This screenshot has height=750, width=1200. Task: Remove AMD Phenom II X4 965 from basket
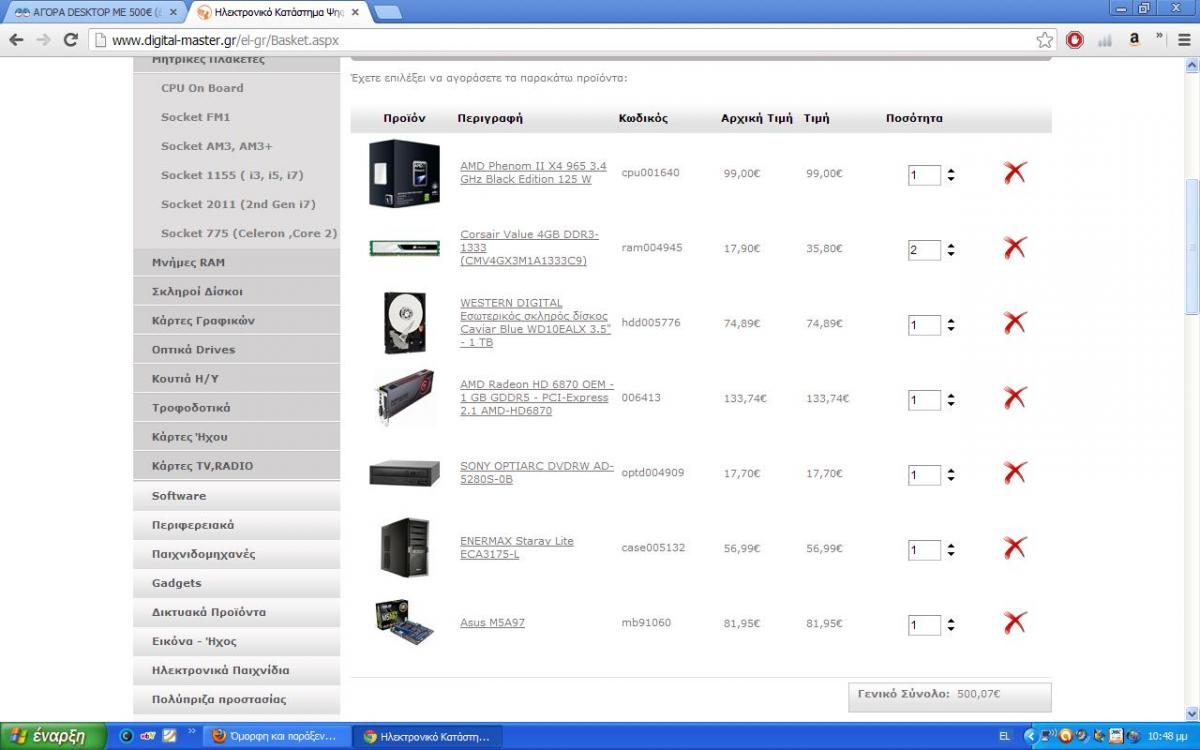(x=1015, y=173)
